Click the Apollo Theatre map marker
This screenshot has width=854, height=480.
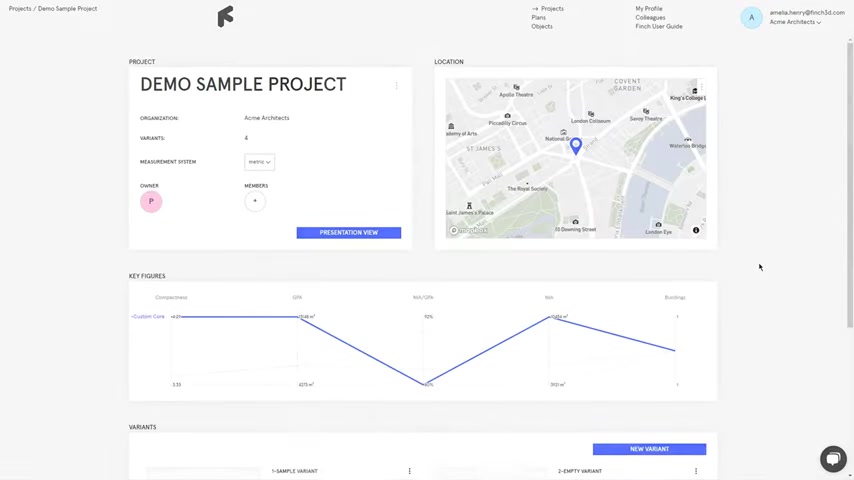(516, 87)
